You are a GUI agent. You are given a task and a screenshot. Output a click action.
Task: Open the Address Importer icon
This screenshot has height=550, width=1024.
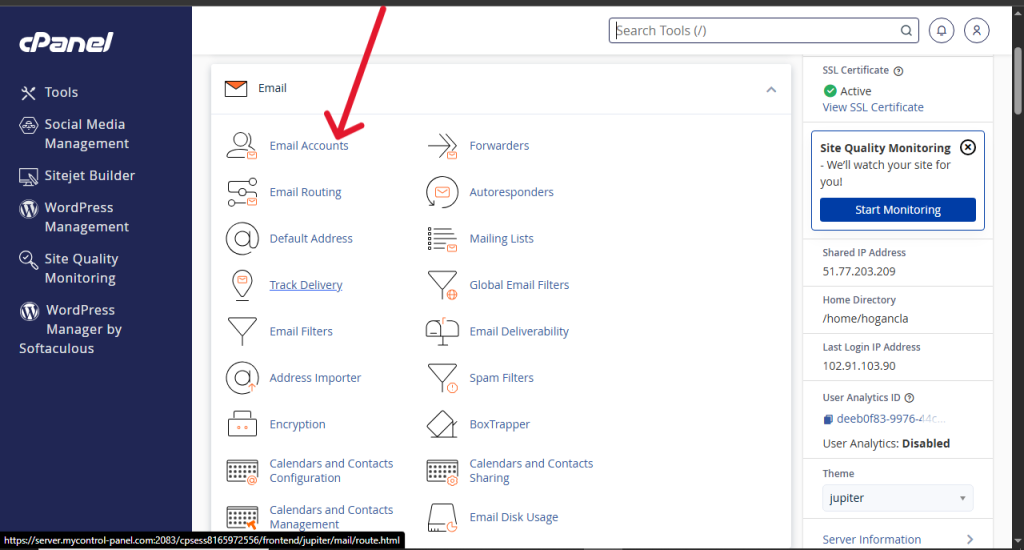pyautogui.click(x=242, y=378)
